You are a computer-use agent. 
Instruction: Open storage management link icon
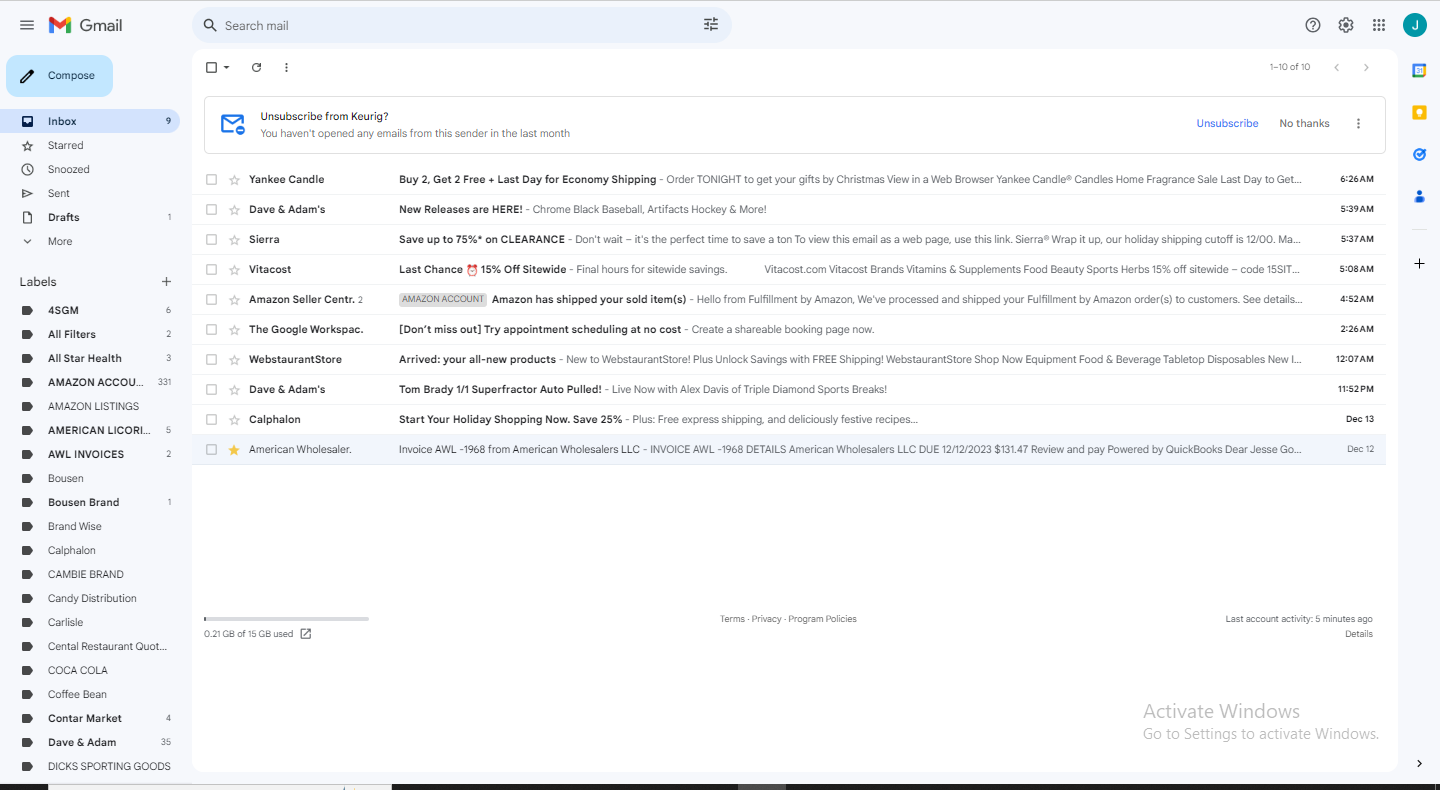(306, 634)
